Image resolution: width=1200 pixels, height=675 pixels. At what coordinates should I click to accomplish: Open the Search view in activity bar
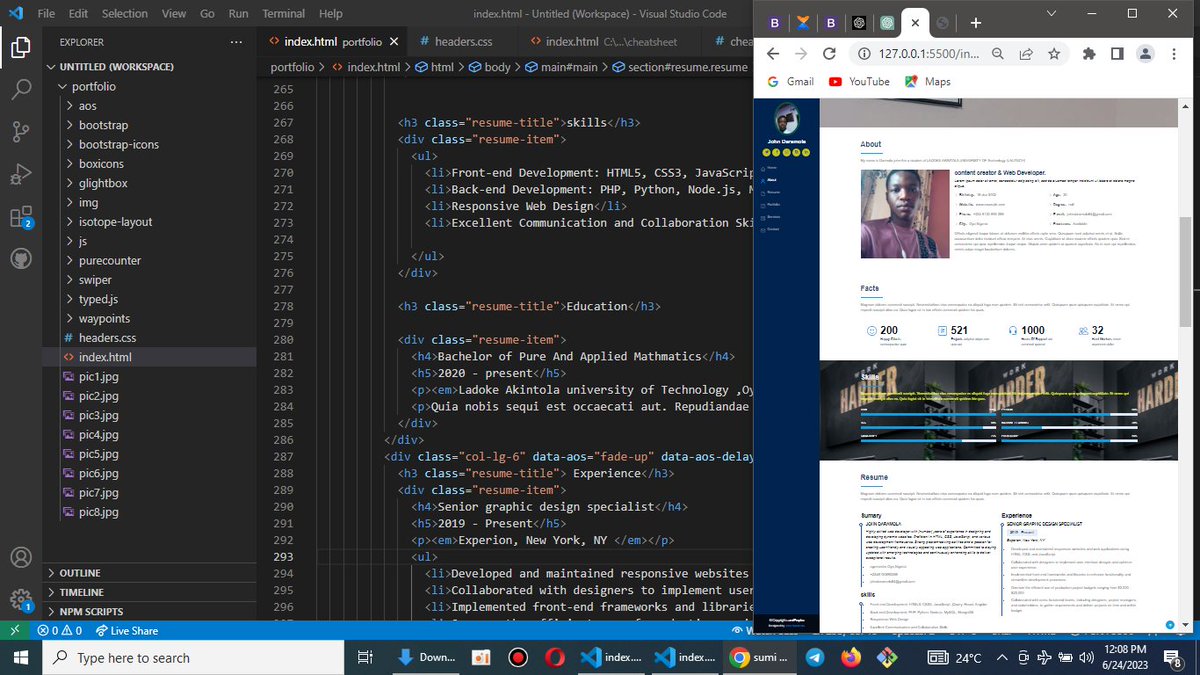click(22, 90)
